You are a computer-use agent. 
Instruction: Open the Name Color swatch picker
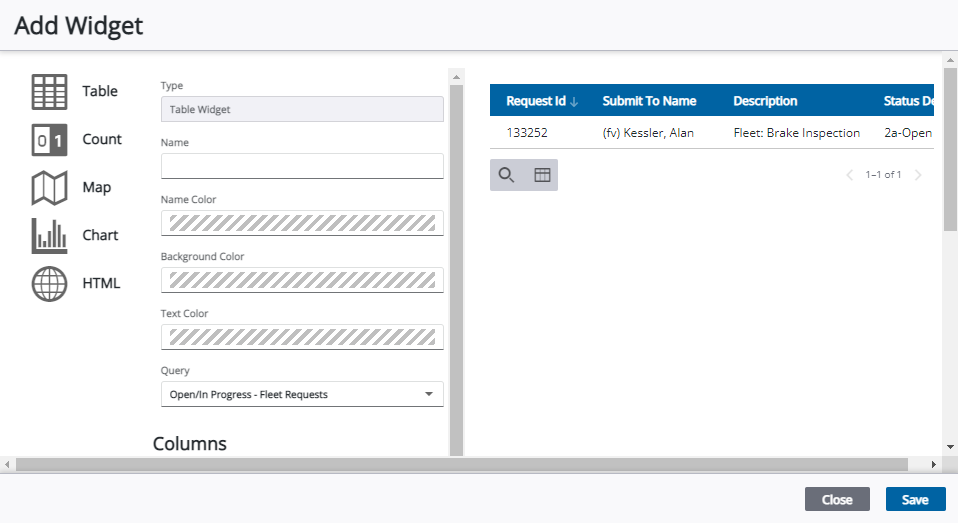(x=302, y=223)
